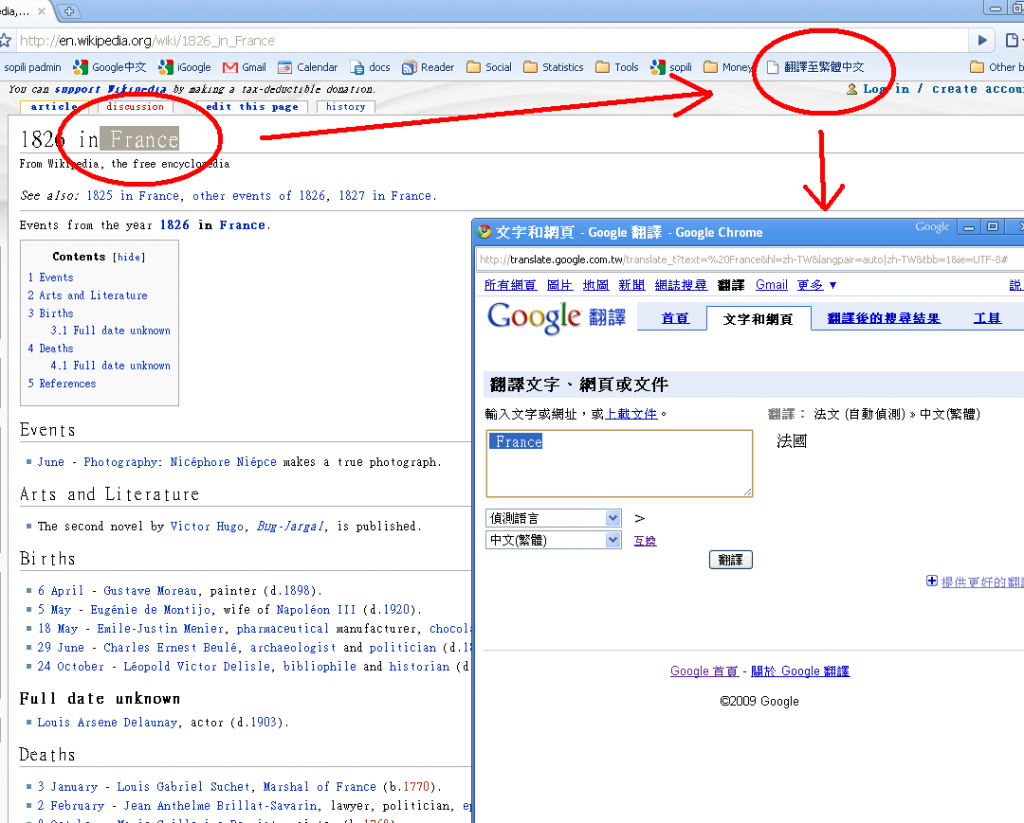
Task: Open the Statistics bookmark
Action: click(561, 67)
